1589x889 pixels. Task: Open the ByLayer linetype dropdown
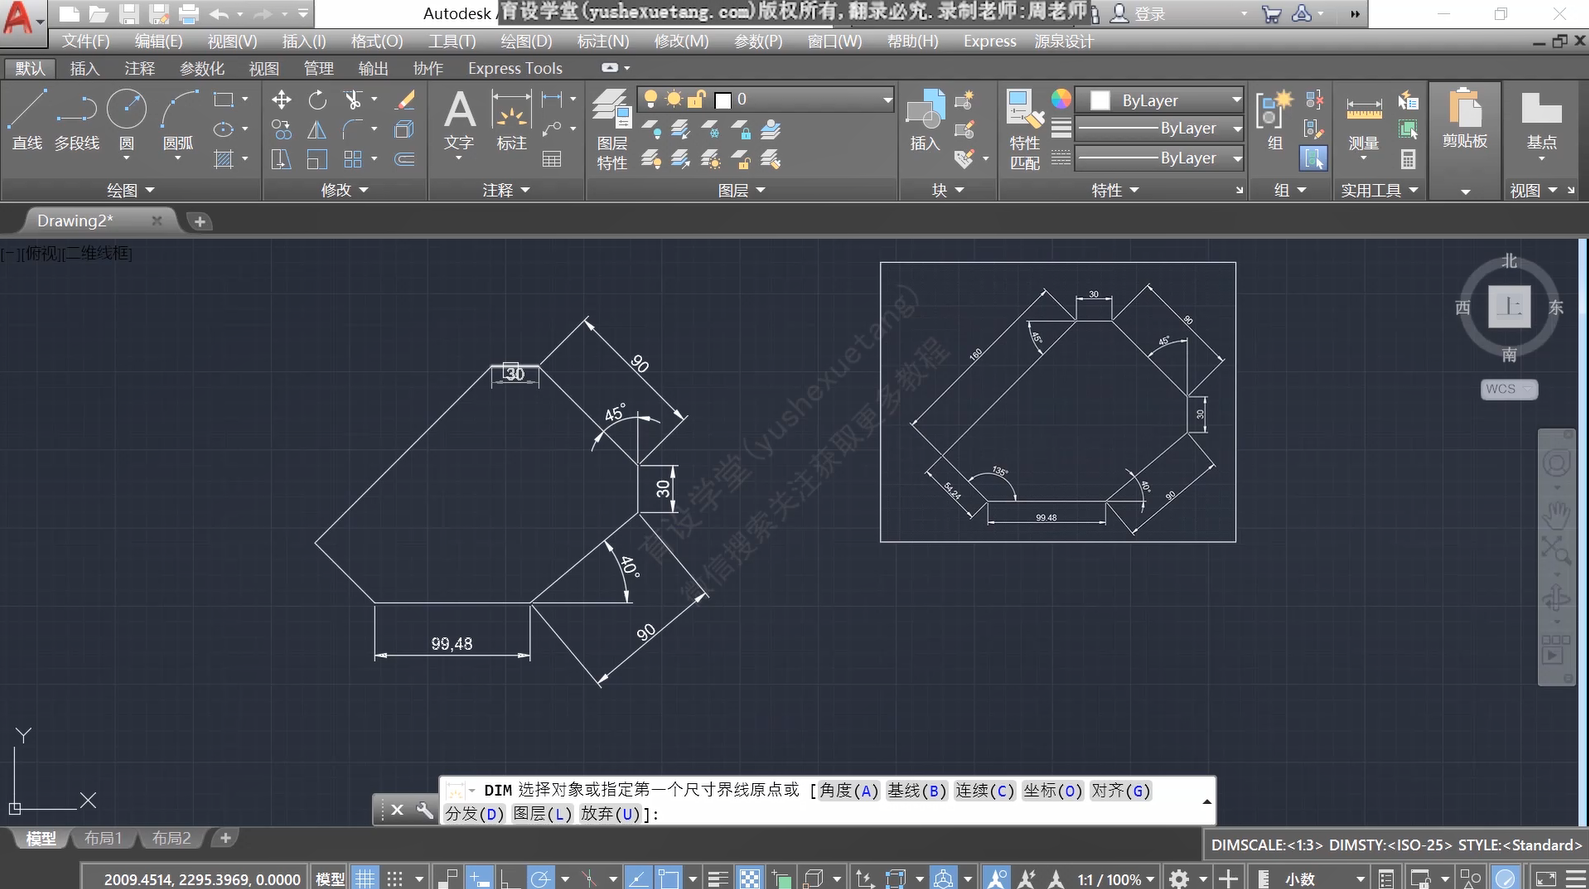(1160, 158)
